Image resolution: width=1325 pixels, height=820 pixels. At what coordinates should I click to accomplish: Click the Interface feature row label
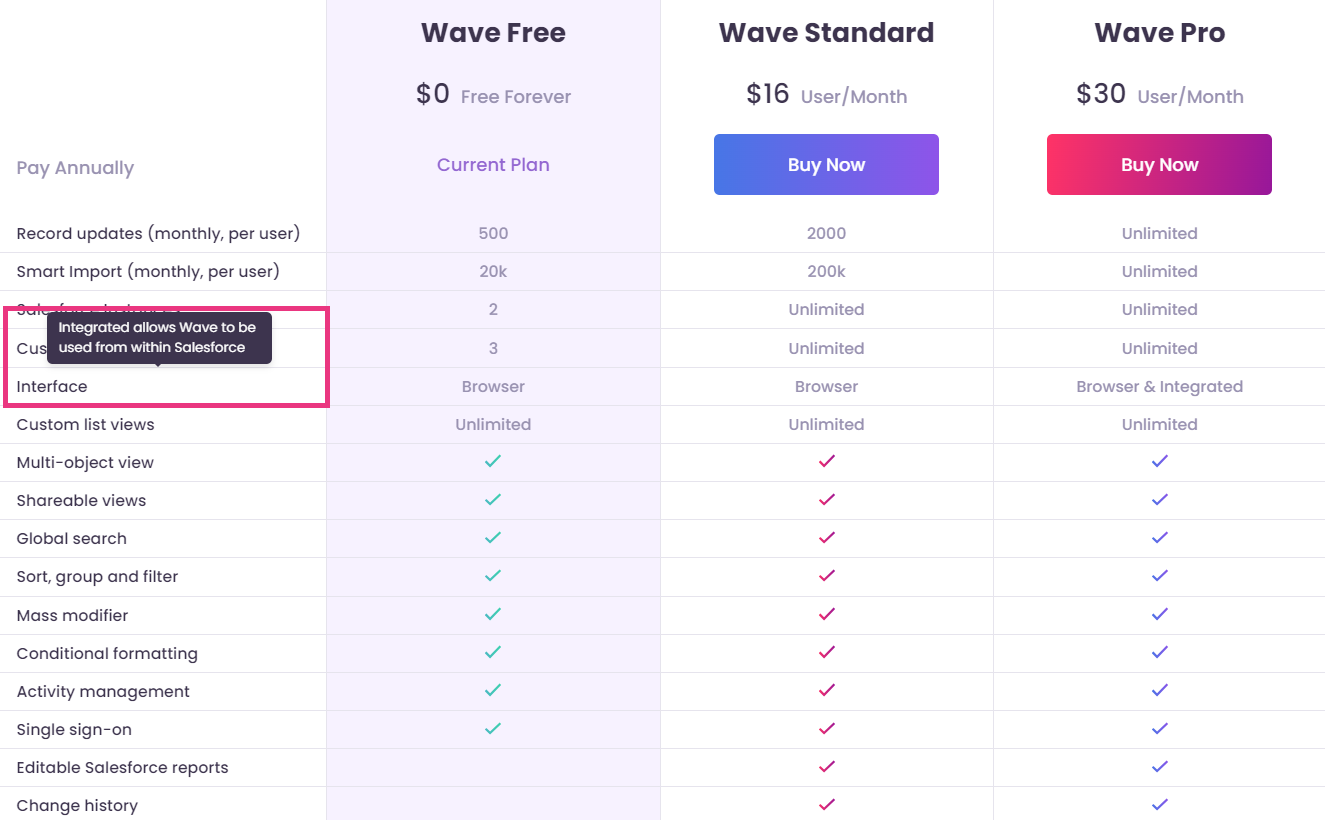52,386
